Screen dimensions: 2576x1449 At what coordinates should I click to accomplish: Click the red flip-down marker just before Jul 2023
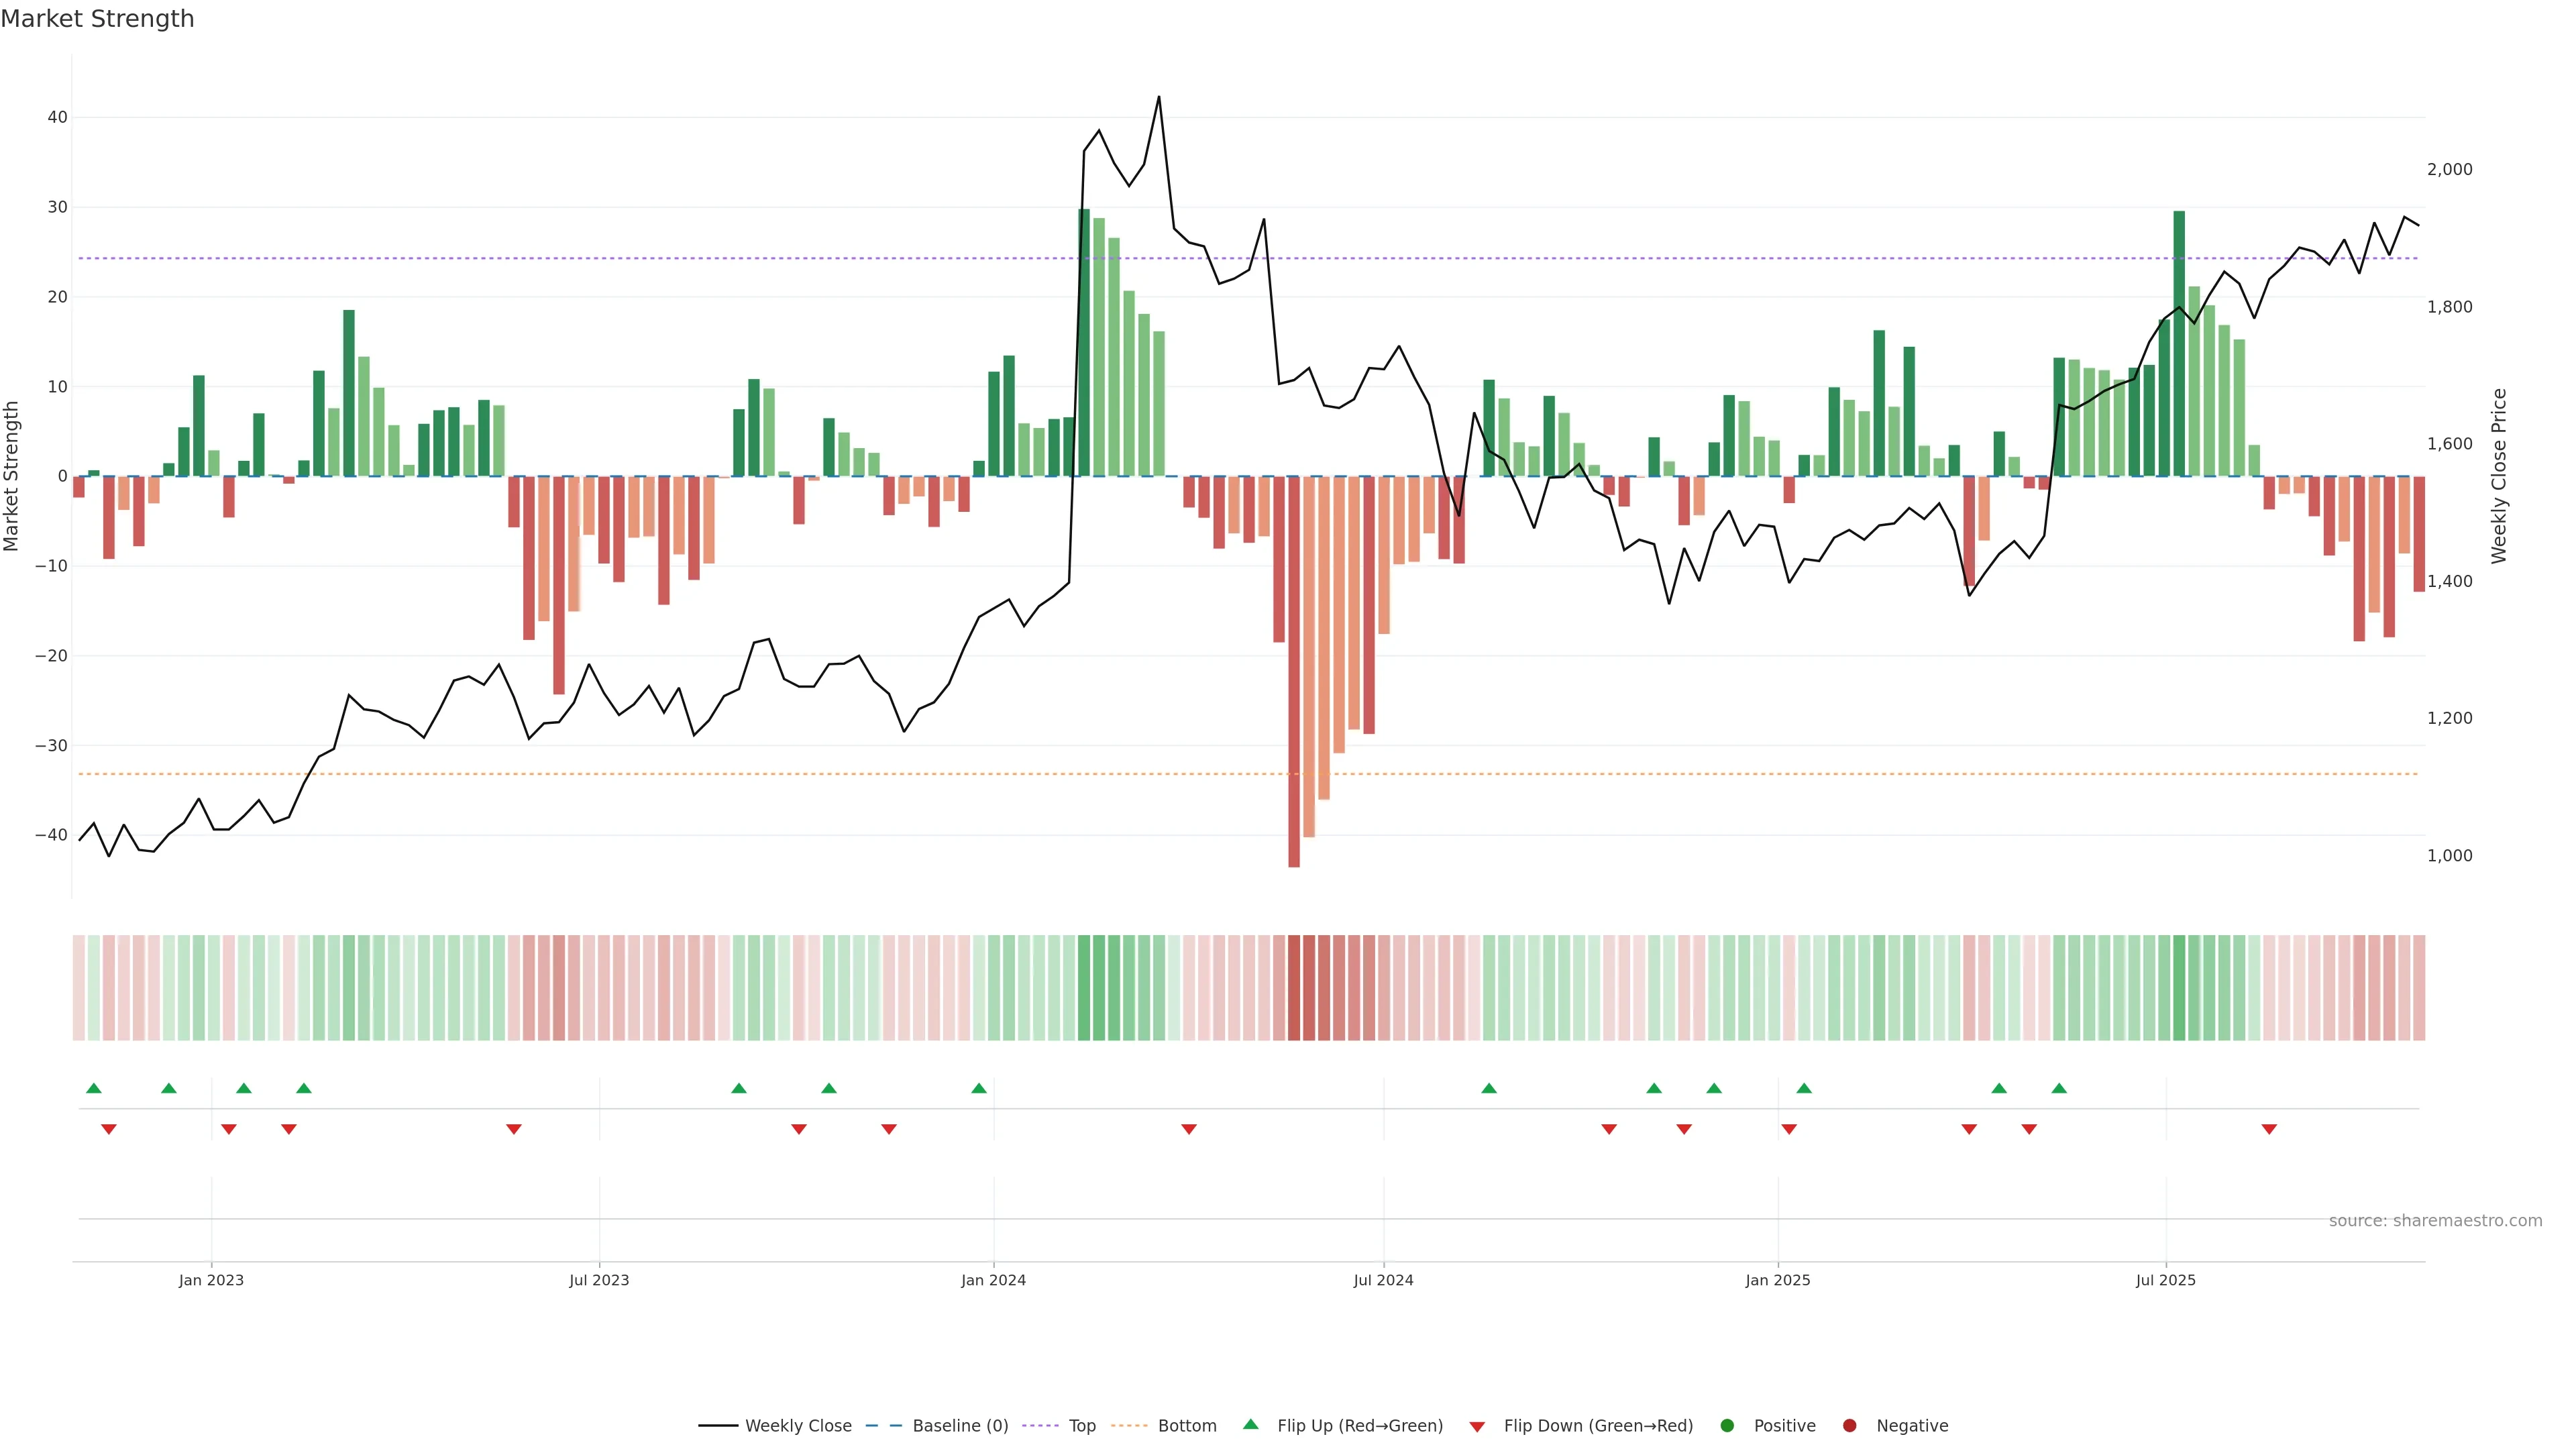pos(514,1129)
